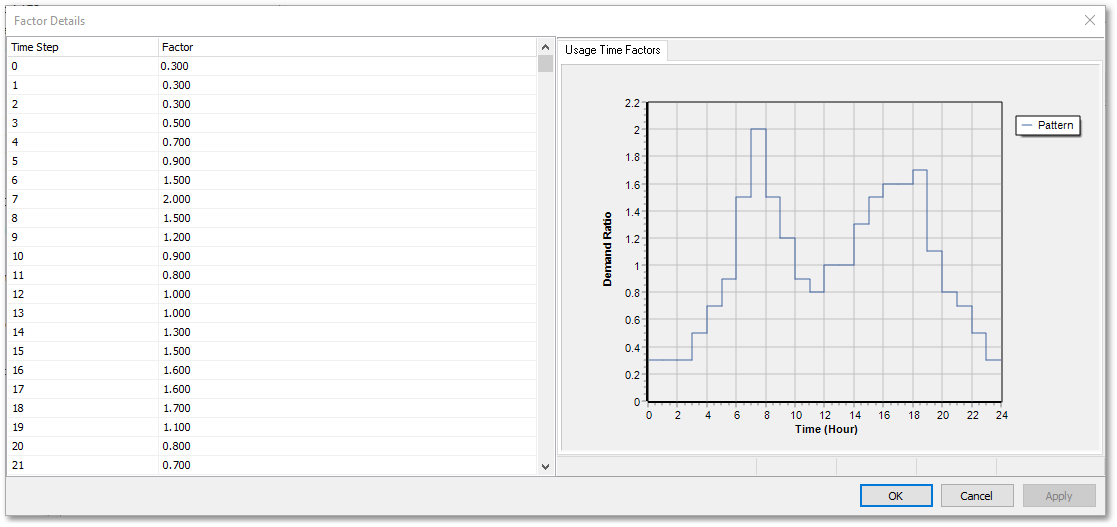Select the Time Step 16 cell
Viewport: 1117px width, 527px height.
click(83, 370)
